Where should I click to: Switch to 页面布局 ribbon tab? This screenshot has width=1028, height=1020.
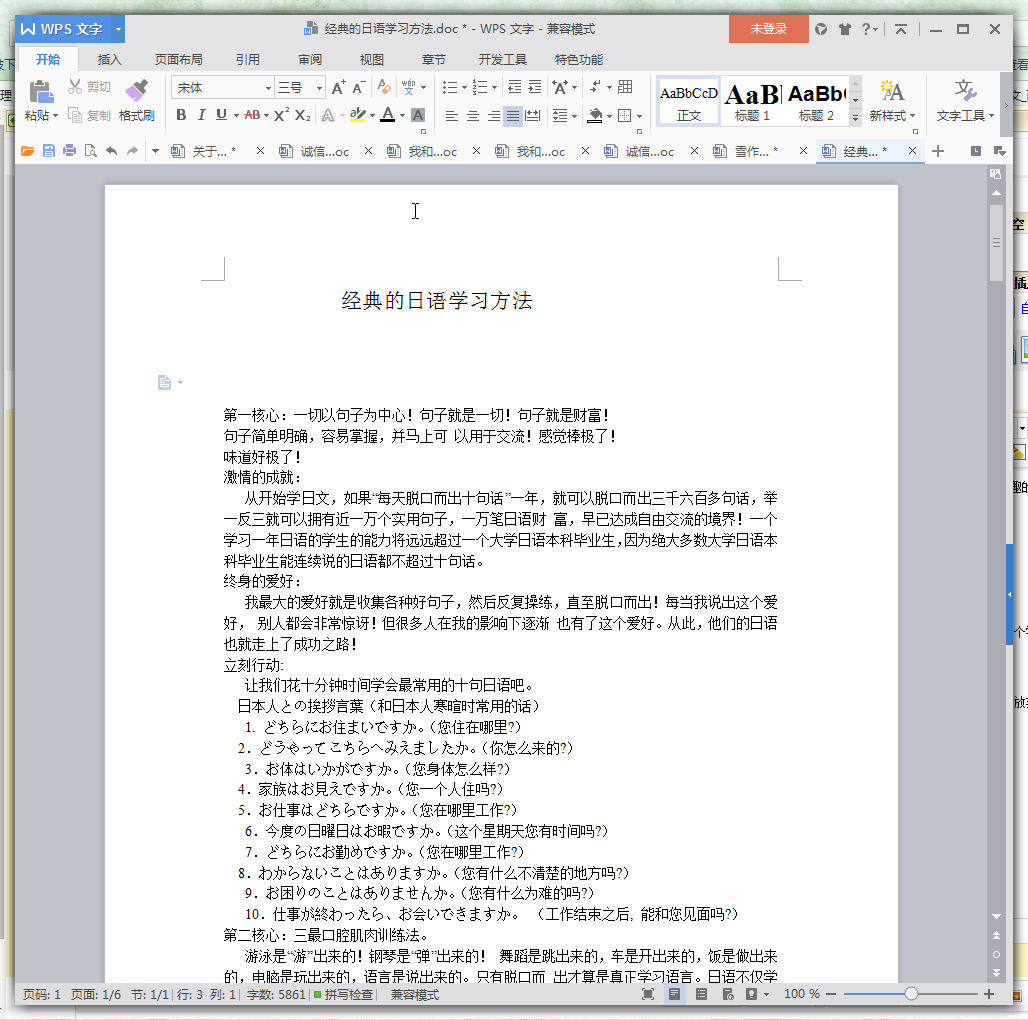point(178,60)
